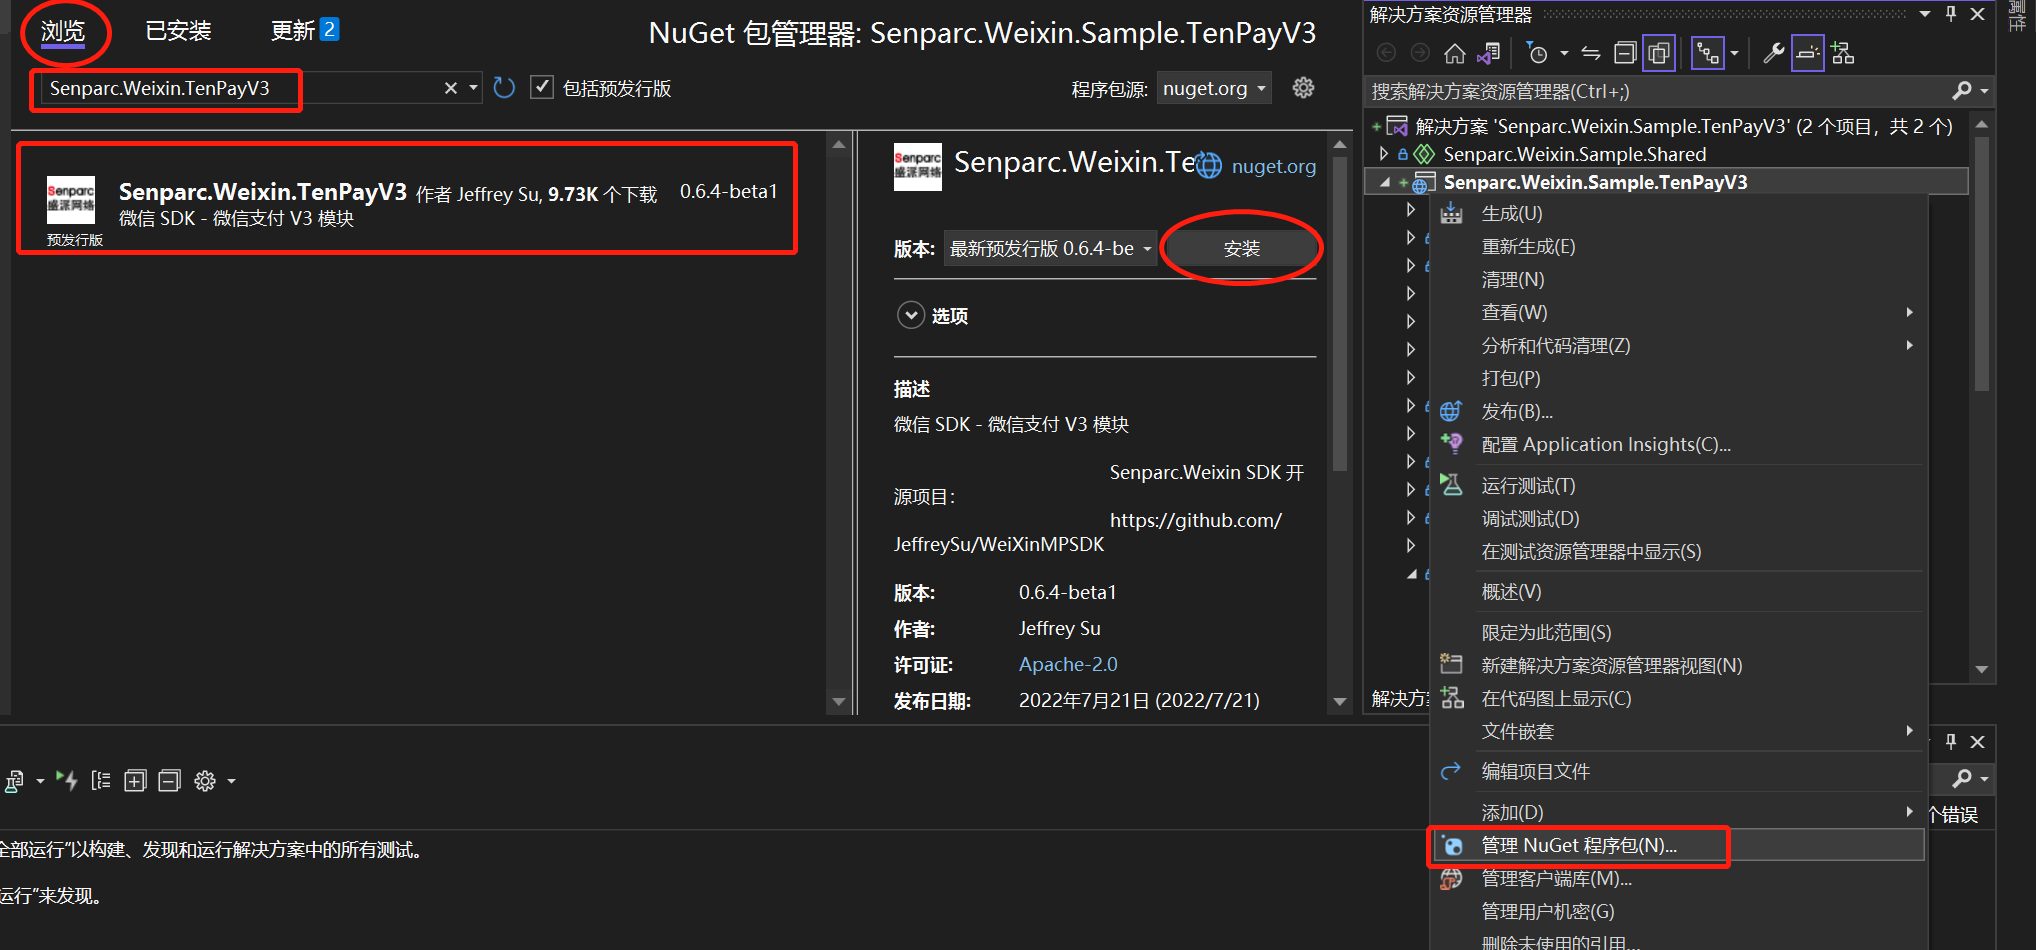Clear the NuGet search box text
2036x950 pixels.
click(451, 88)
